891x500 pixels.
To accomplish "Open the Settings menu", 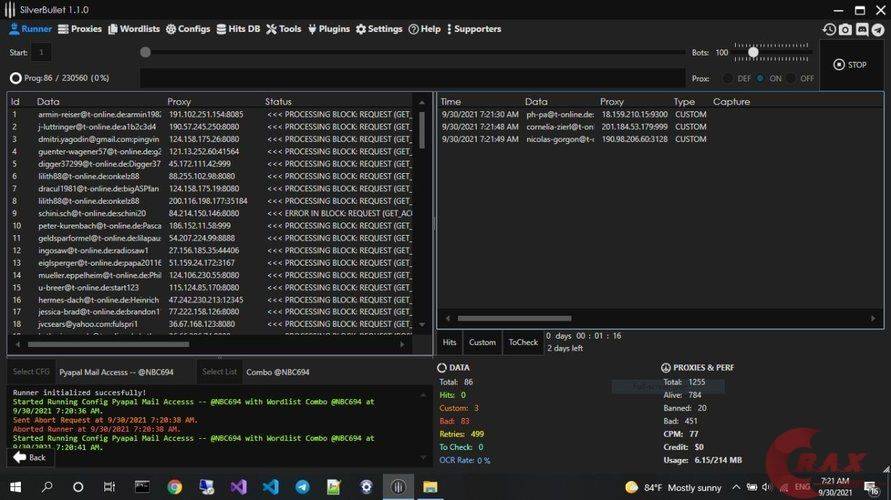I will 379,29.
